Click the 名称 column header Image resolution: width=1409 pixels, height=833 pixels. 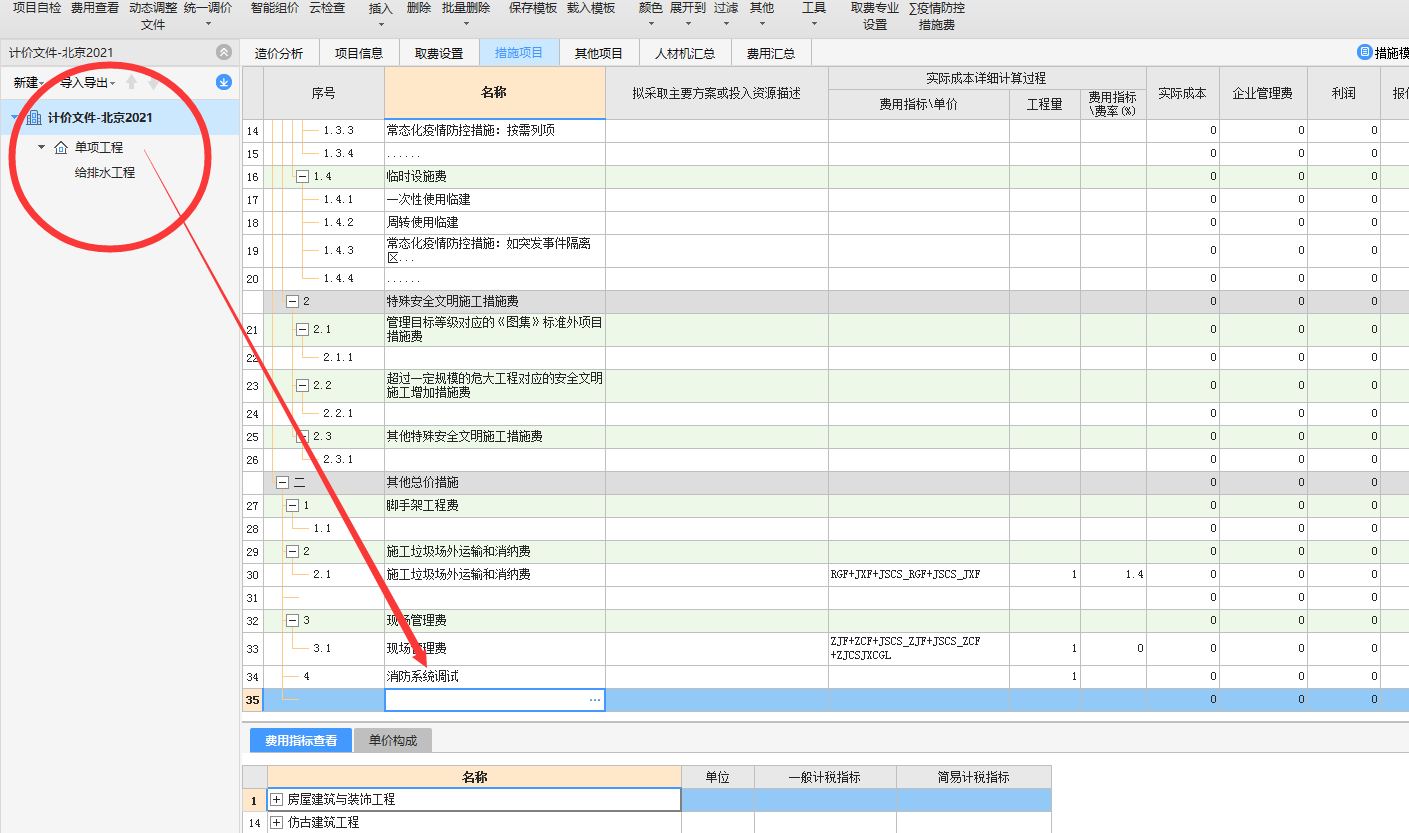[x=495, y=93]
